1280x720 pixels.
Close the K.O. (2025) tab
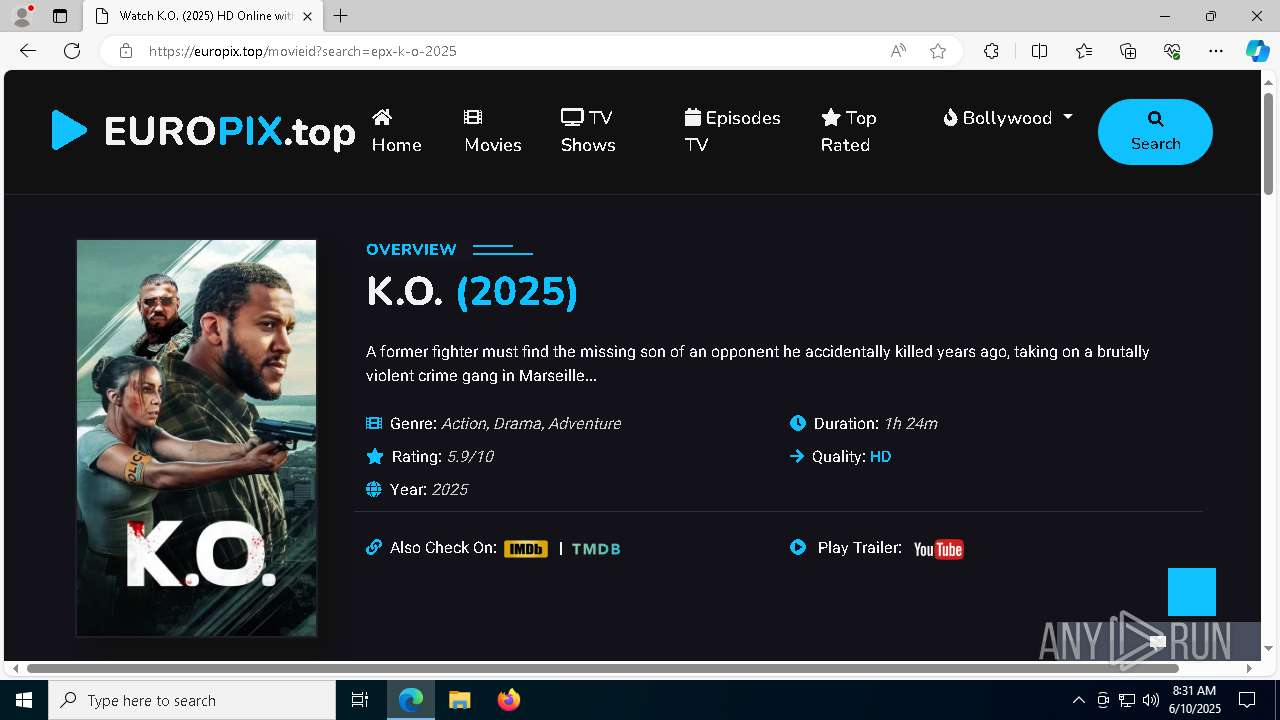(x=307, y=16)
